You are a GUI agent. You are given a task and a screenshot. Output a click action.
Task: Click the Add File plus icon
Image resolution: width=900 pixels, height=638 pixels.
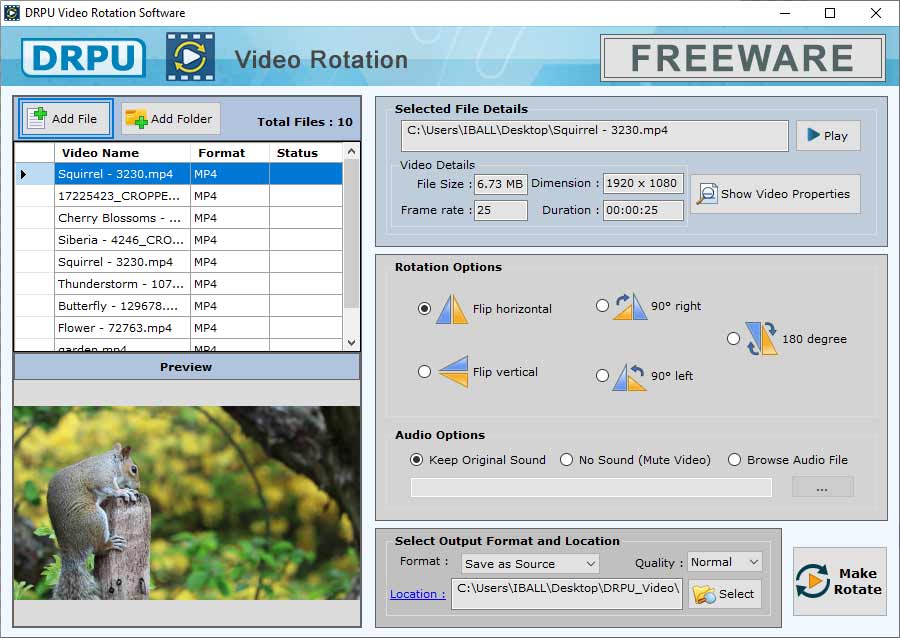click(x=37, y=118)
